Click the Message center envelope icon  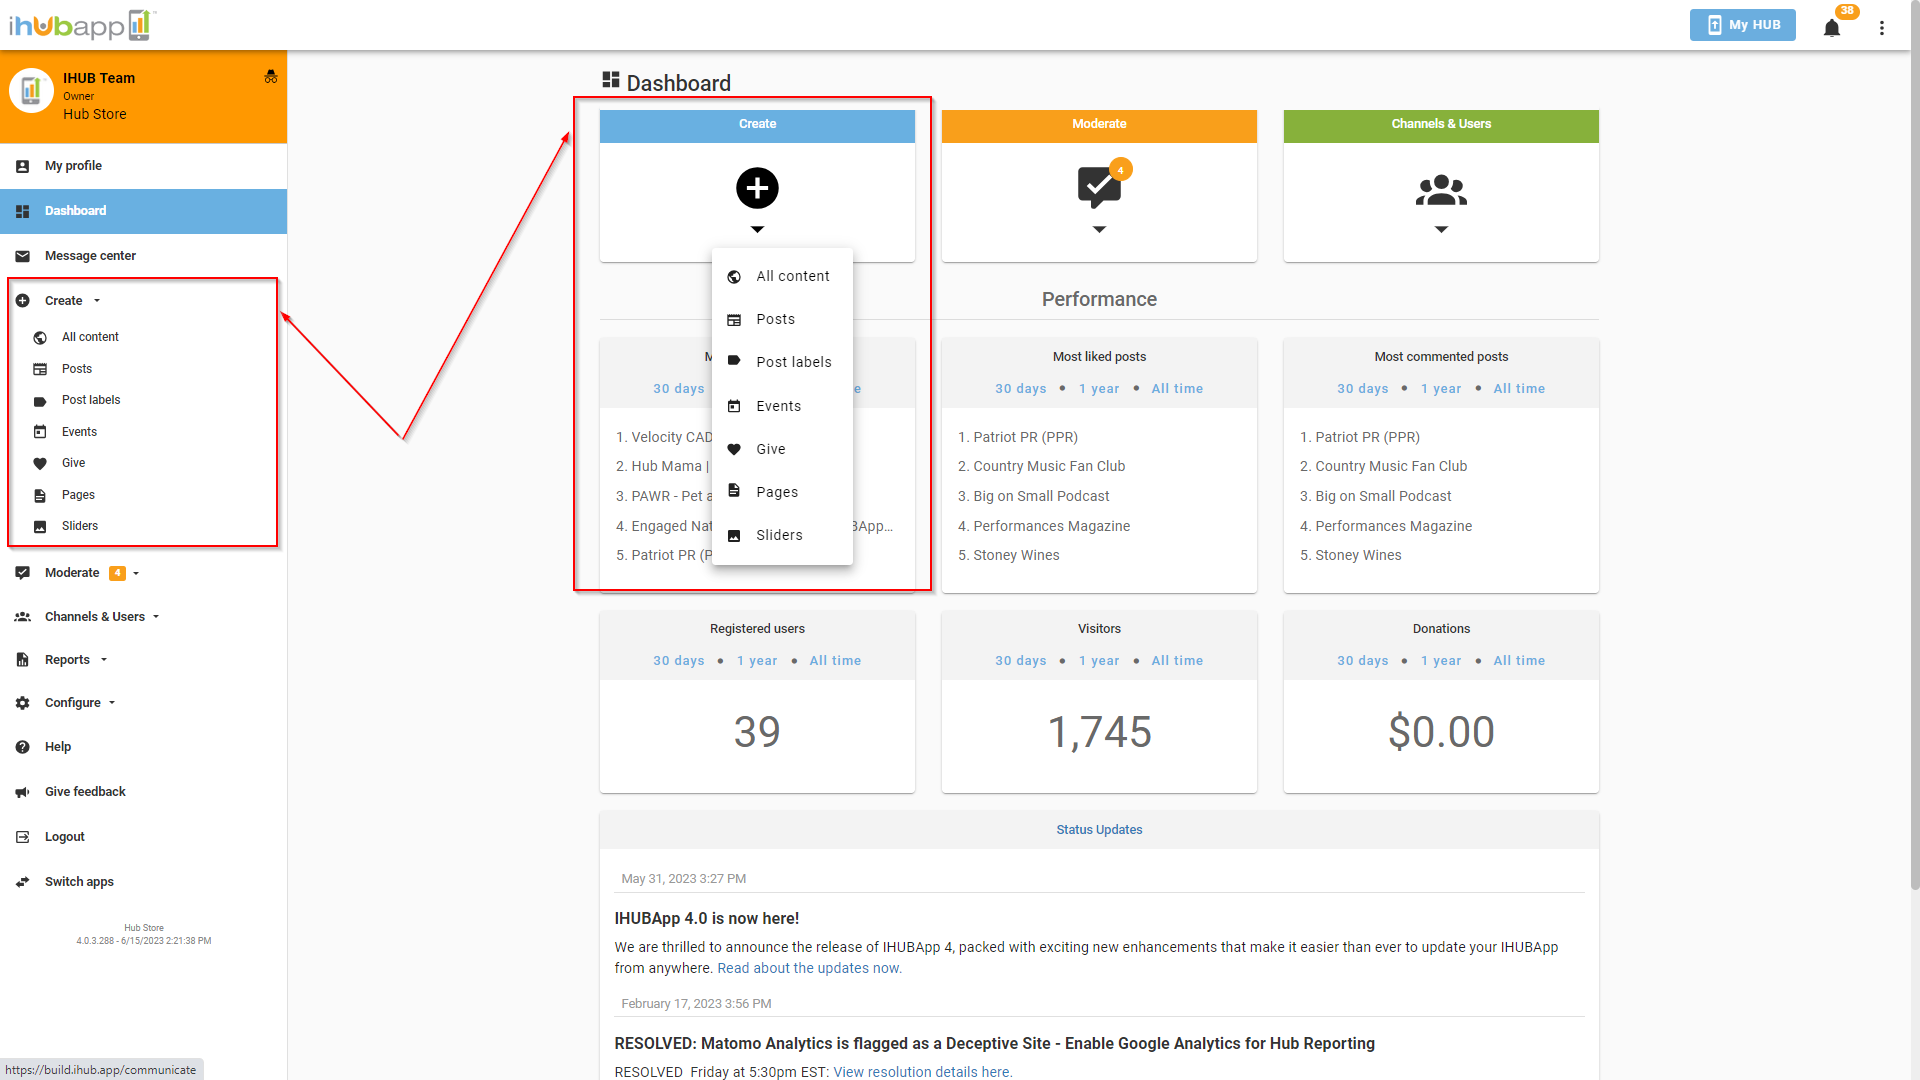point(23,256)
